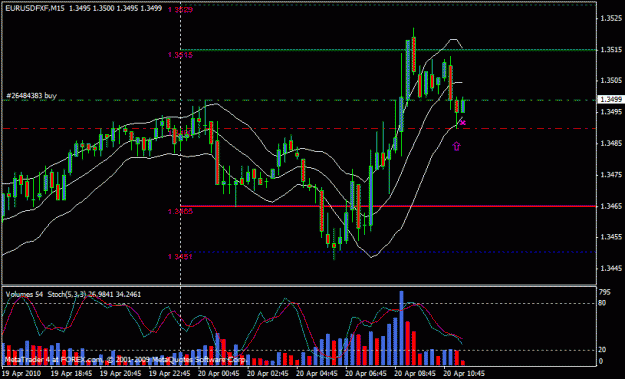The image size is (625, 379).
Task: Click the pink 1.3451 level label
Action: (181, 257)
